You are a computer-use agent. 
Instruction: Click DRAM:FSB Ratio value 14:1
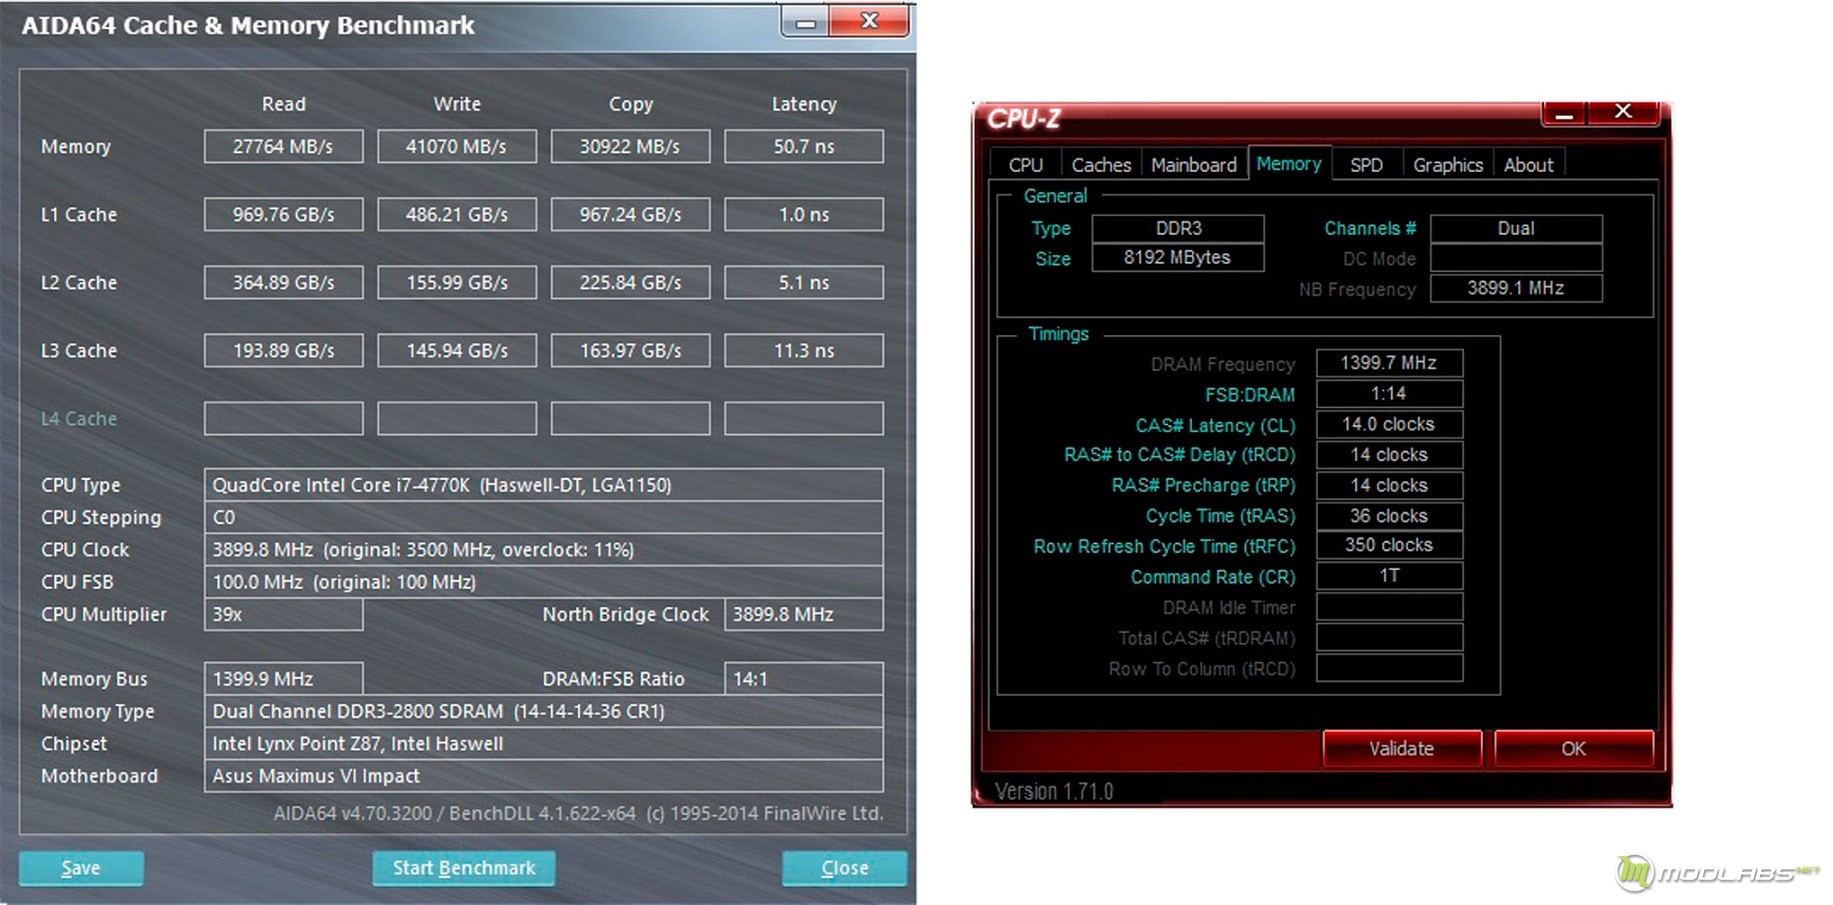804,678
